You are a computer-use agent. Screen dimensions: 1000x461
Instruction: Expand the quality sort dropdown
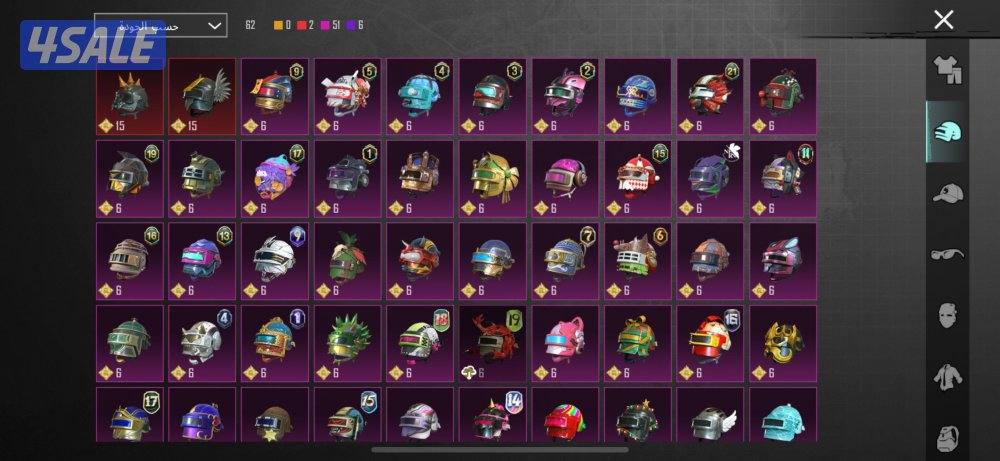(x=161, y=26)
